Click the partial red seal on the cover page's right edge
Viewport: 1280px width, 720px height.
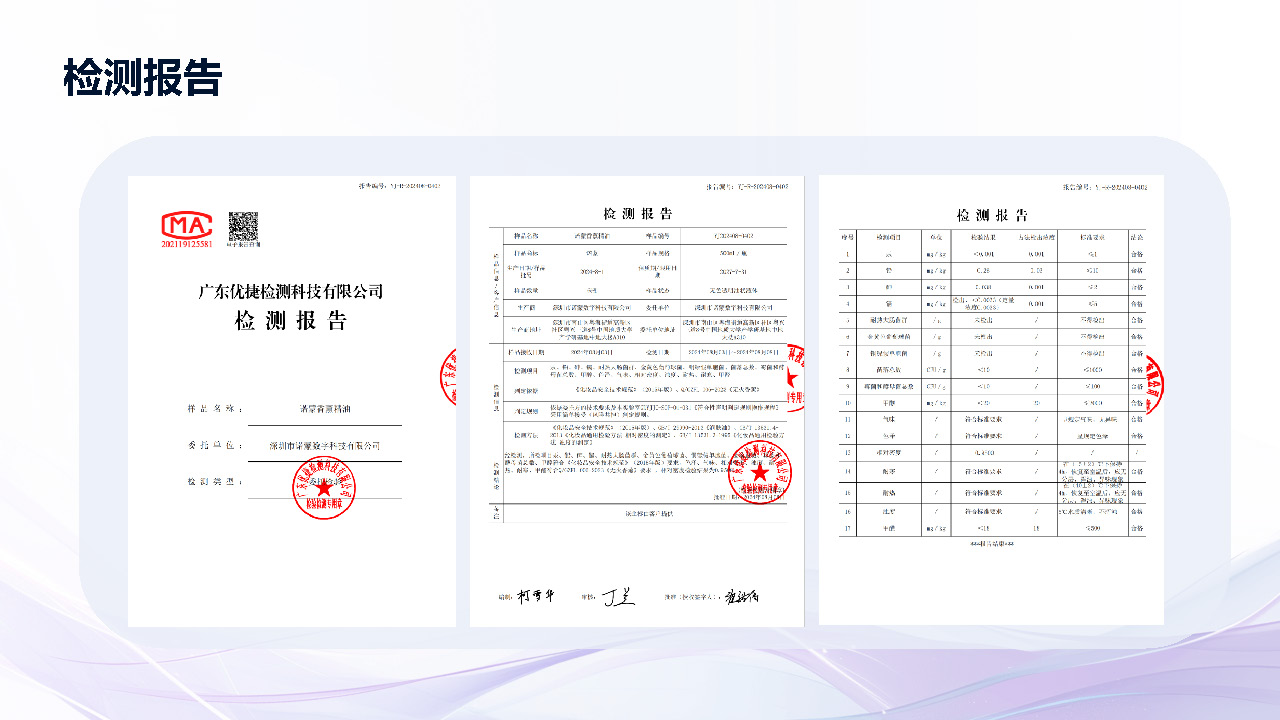(448, 377)
